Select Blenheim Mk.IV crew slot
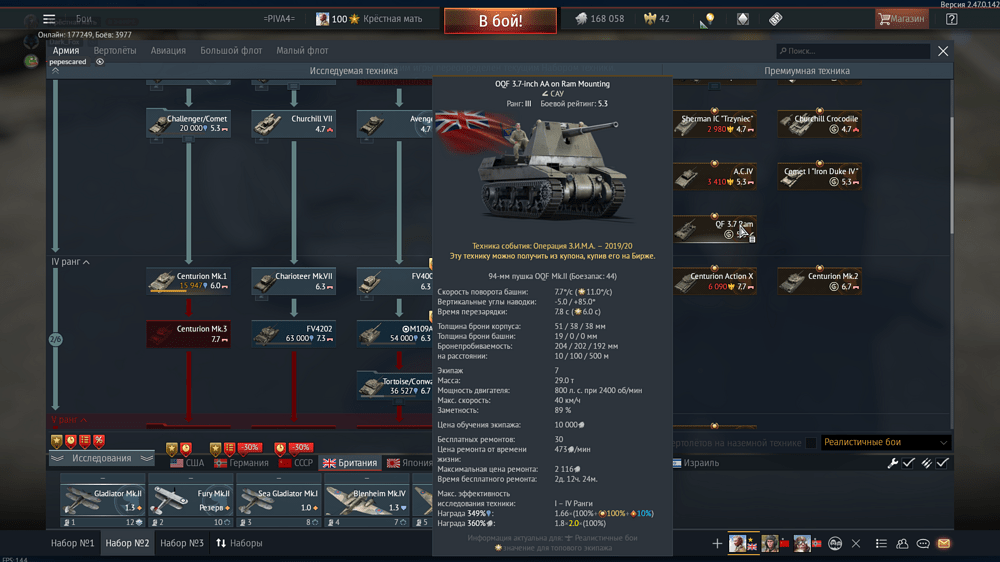The width and height of the screenshot is (1000, 562). pos(366,499)
